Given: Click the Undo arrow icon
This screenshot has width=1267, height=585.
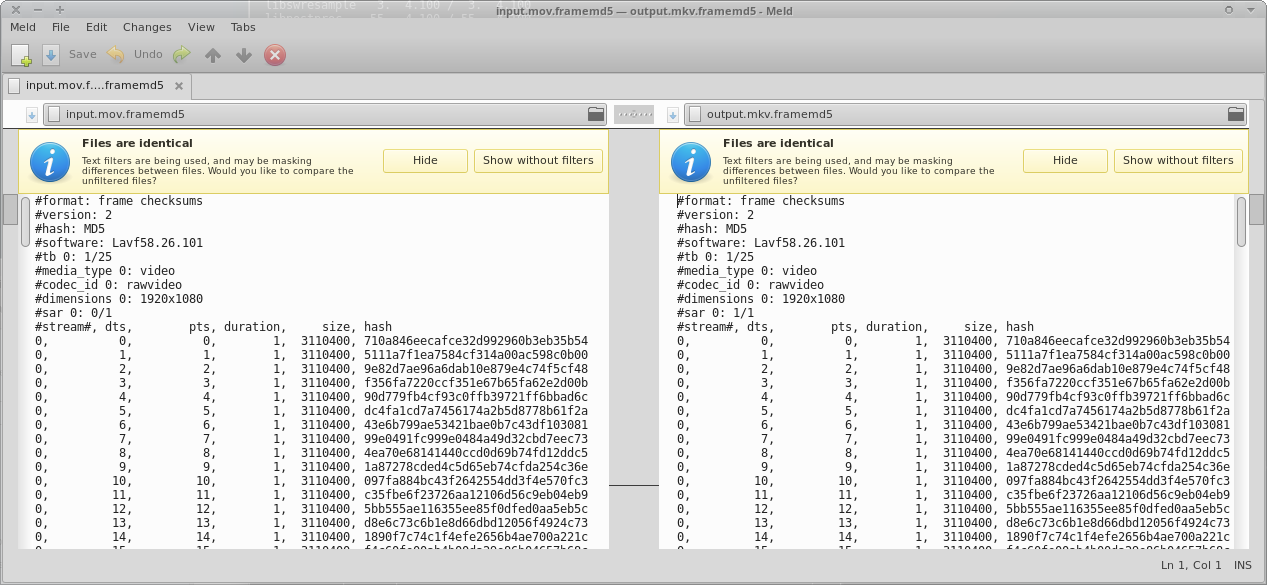Looking at the screenshot, I should (x=116, y=55).
